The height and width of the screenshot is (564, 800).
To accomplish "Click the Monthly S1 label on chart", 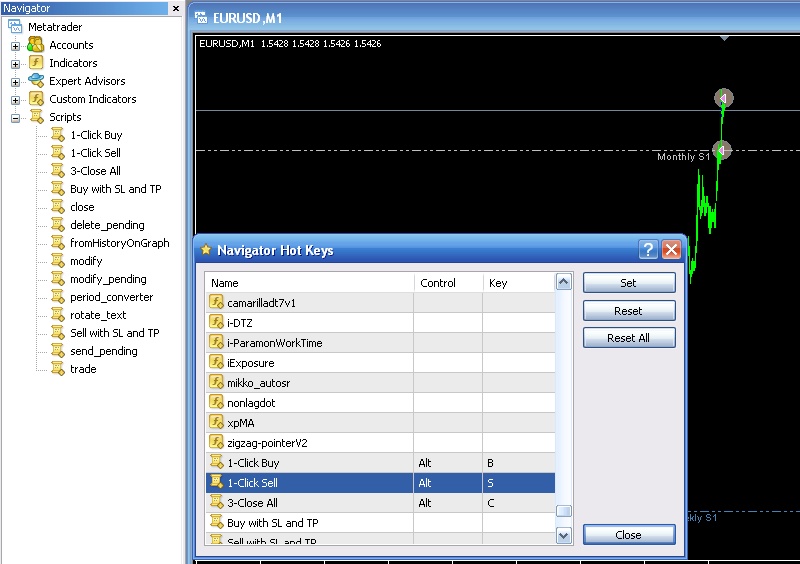I will (x=683, y=157).
